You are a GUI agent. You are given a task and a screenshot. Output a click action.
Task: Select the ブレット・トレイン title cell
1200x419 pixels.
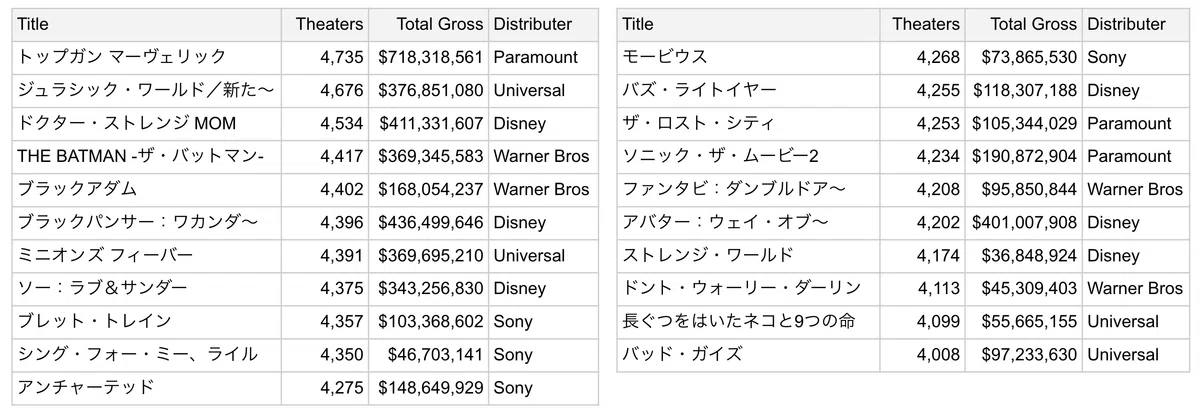pyautogui.click(x=147, y=321)
